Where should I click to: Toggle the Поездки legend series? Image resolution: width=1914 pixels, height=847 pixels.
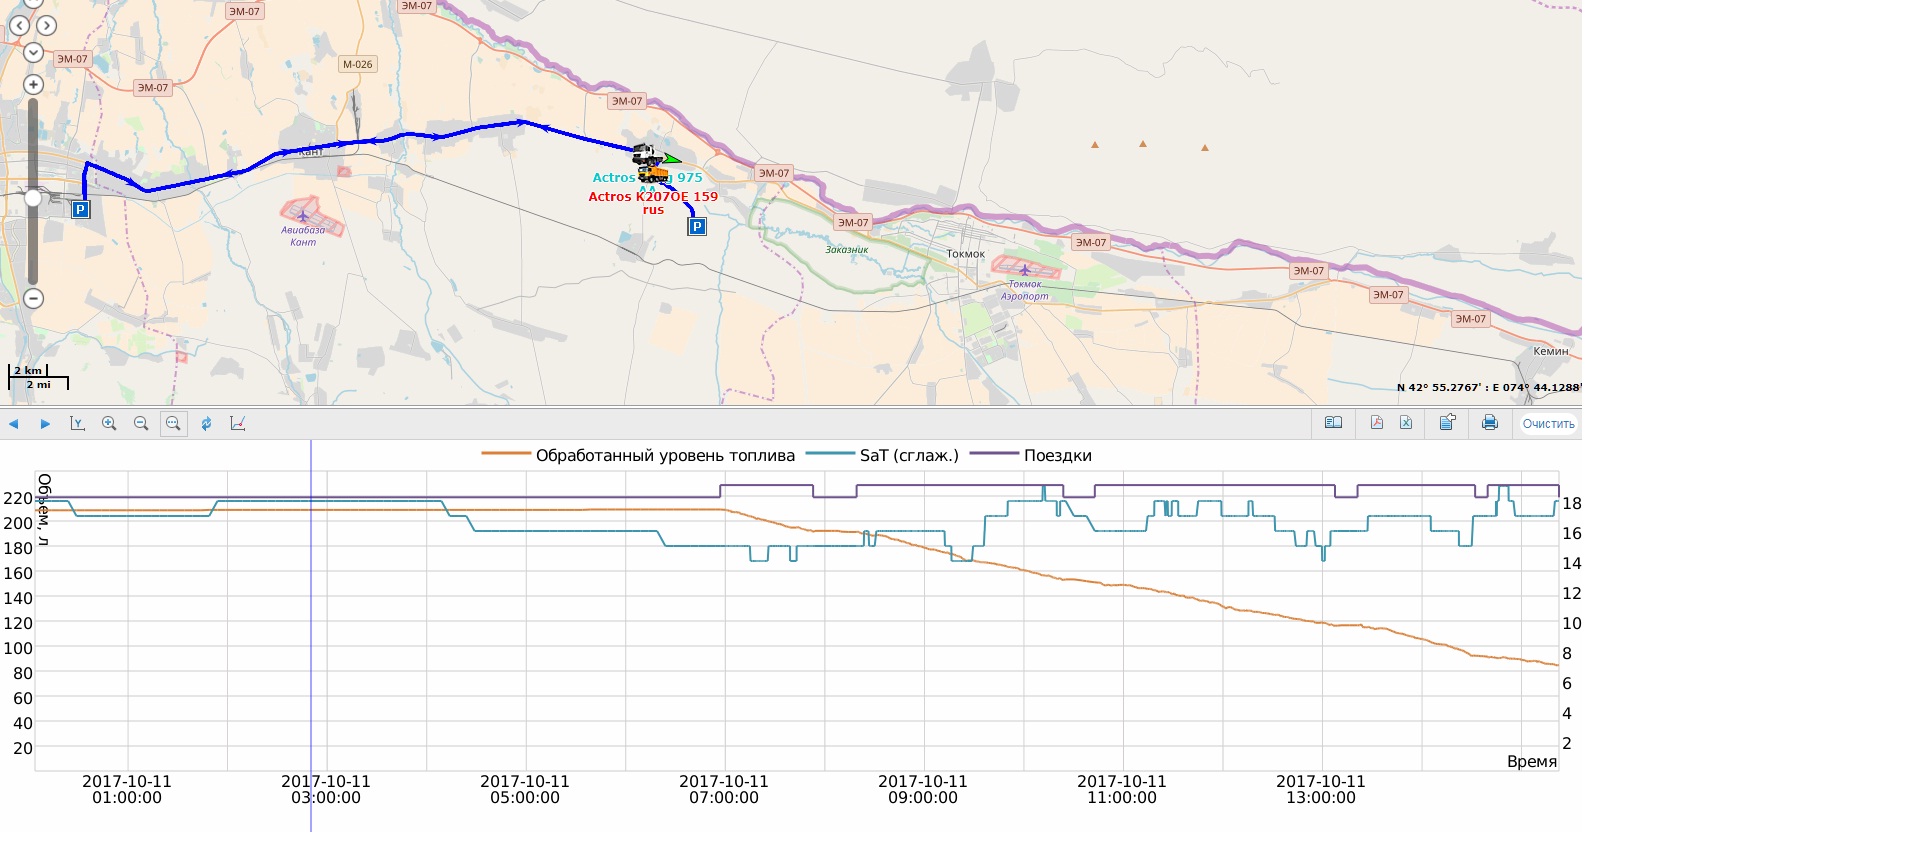point(1056,456)
